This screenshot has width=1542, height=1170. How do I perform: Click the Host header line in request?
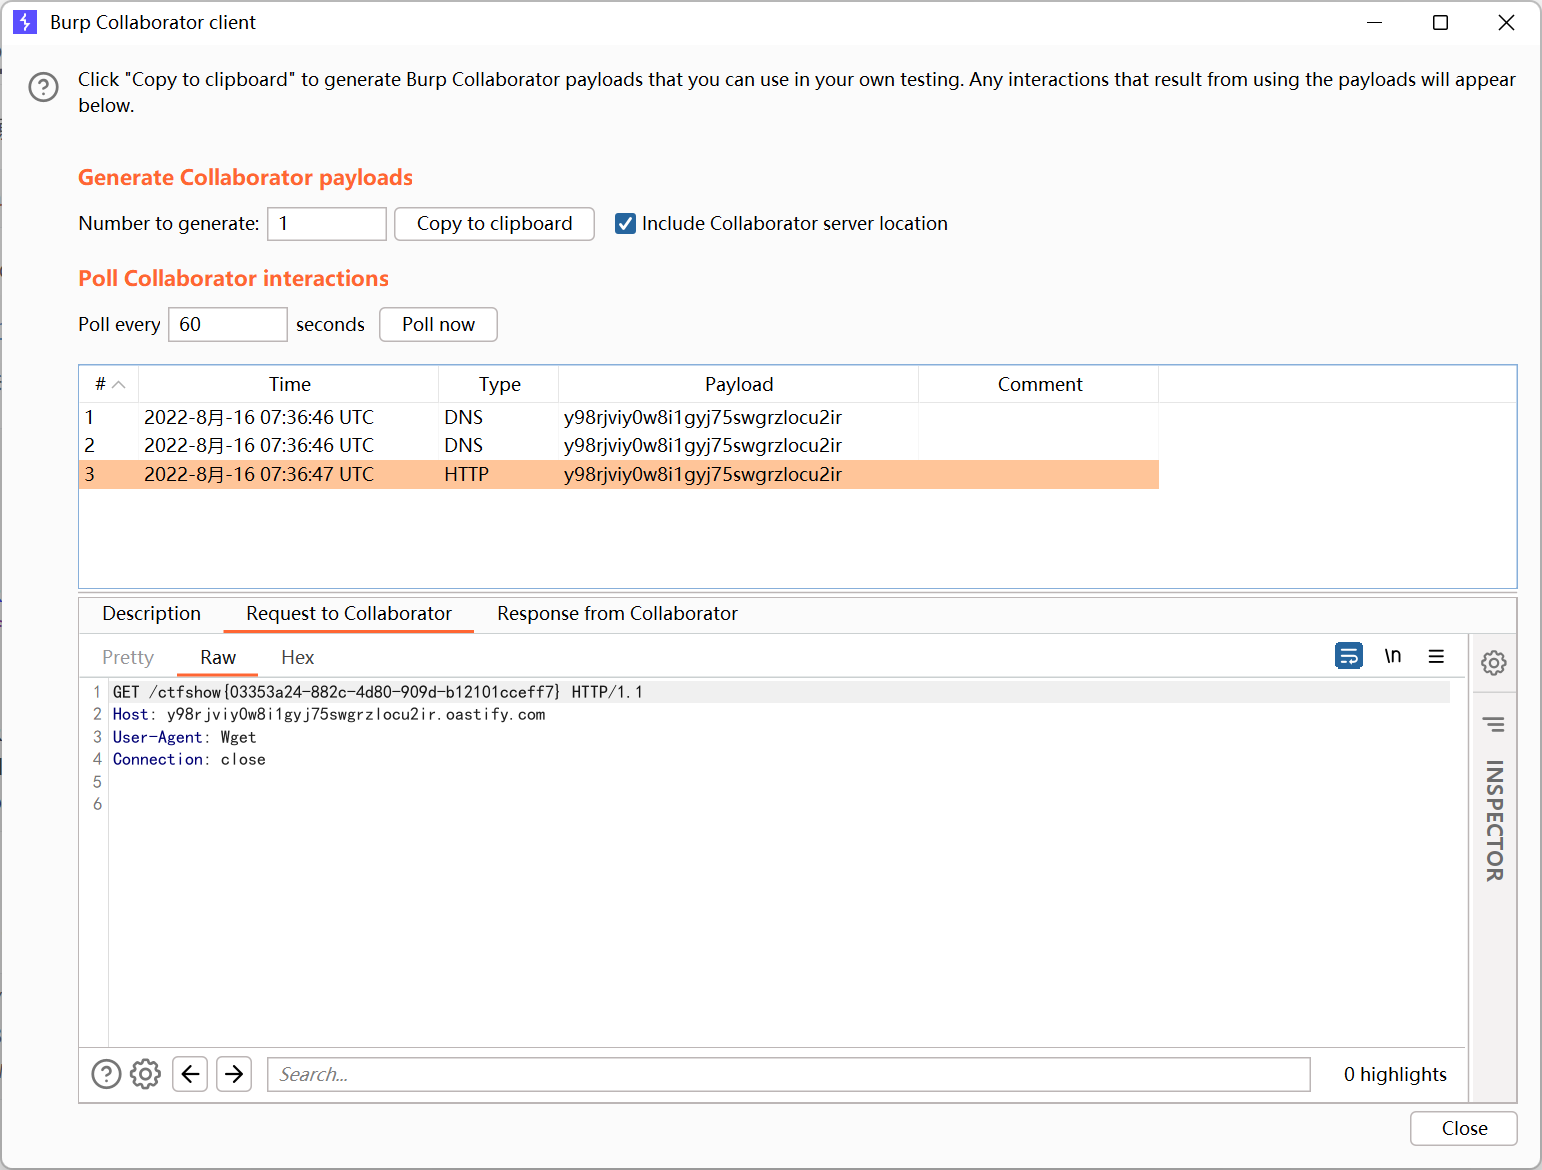[x=329, y=714]
